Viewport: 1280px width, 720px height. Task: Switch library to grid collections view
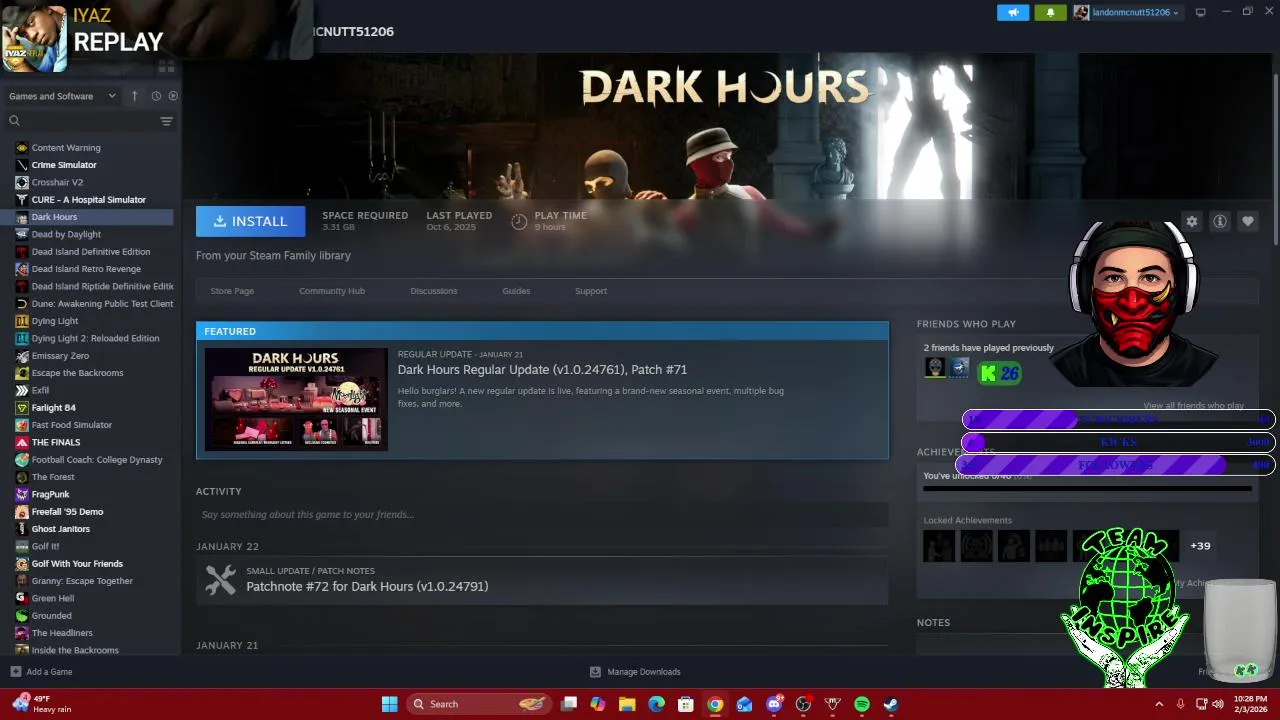166,67
